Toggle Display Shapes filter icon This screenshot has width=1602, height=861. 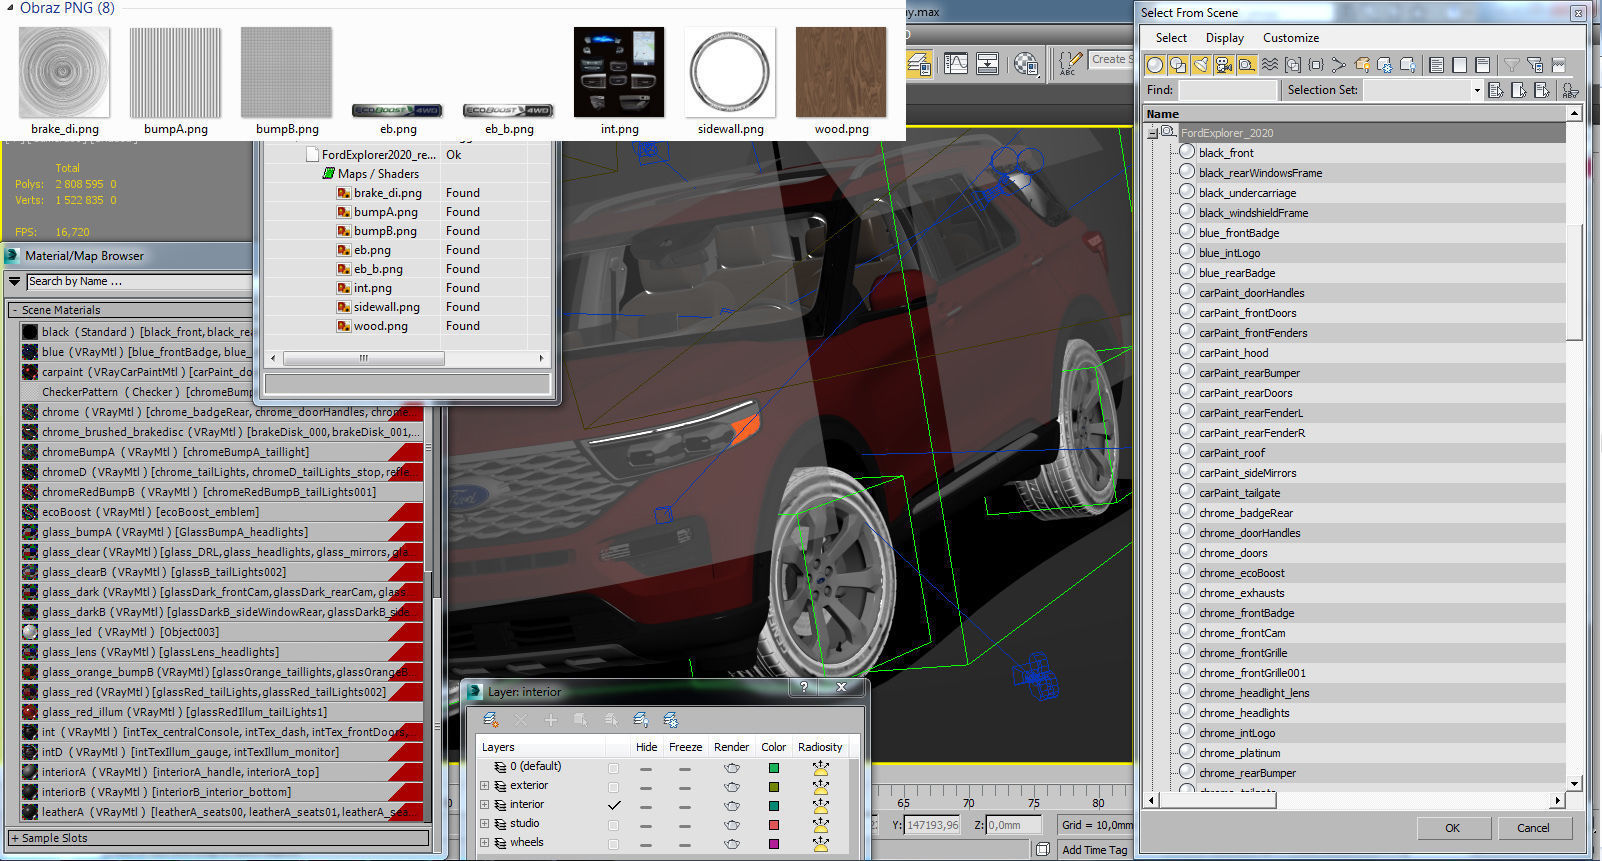(1178, 65)
